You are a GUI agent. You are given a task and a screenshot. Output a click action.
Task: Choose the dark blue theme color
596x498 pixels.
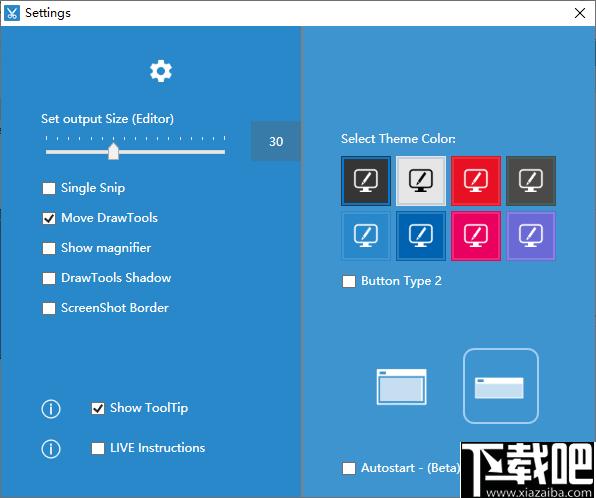click(420, 236)
